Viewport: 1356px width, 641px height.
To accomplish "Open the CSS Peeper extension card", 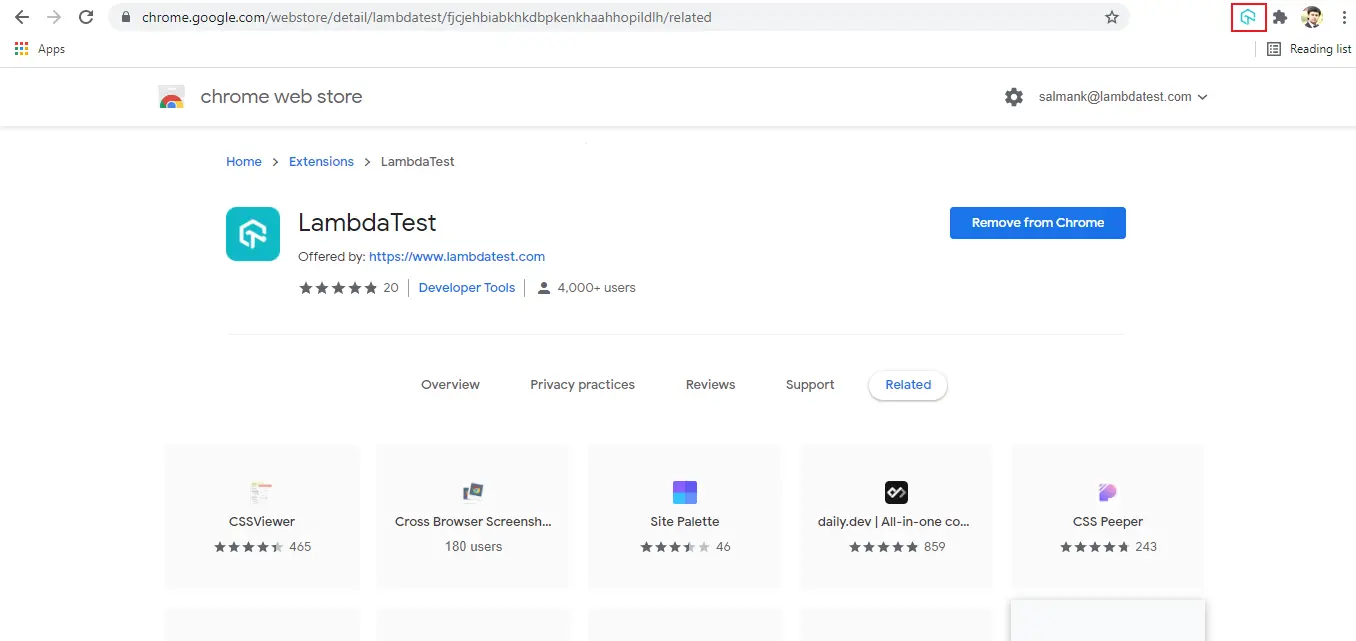I will coord(1107,516).
